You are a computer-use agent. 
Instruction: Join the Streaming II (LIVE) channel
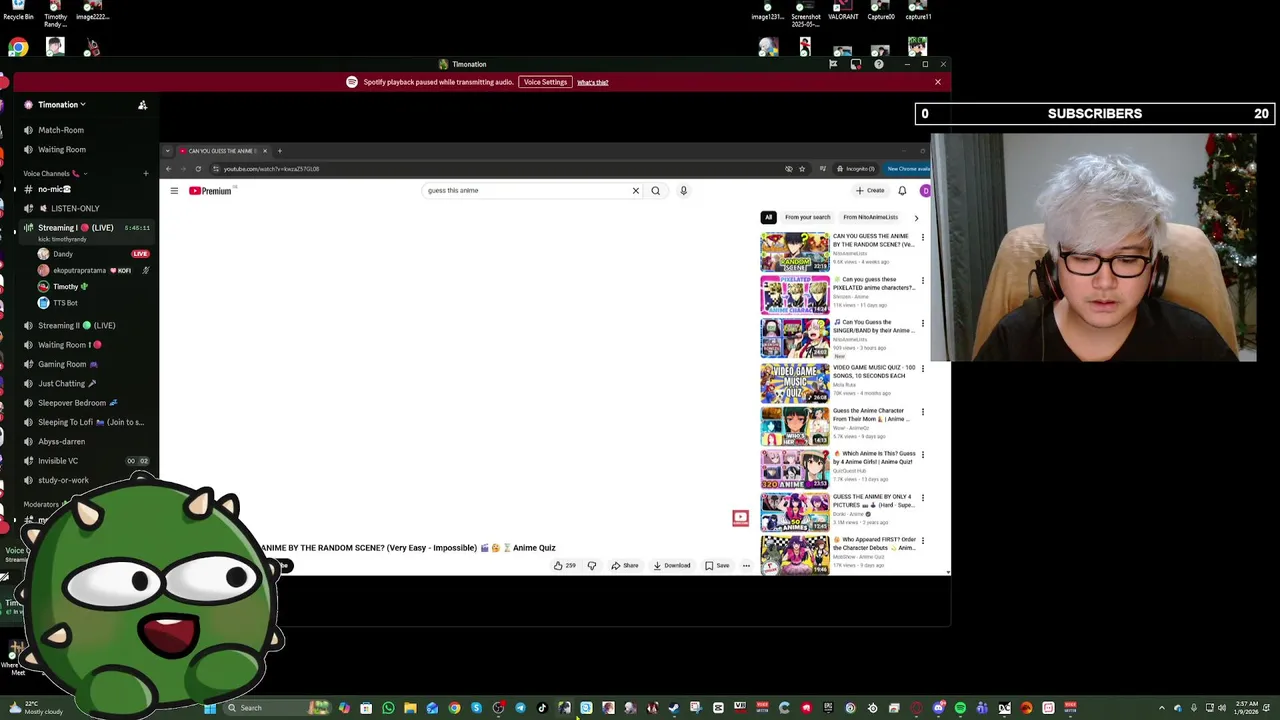coord(77,325)
